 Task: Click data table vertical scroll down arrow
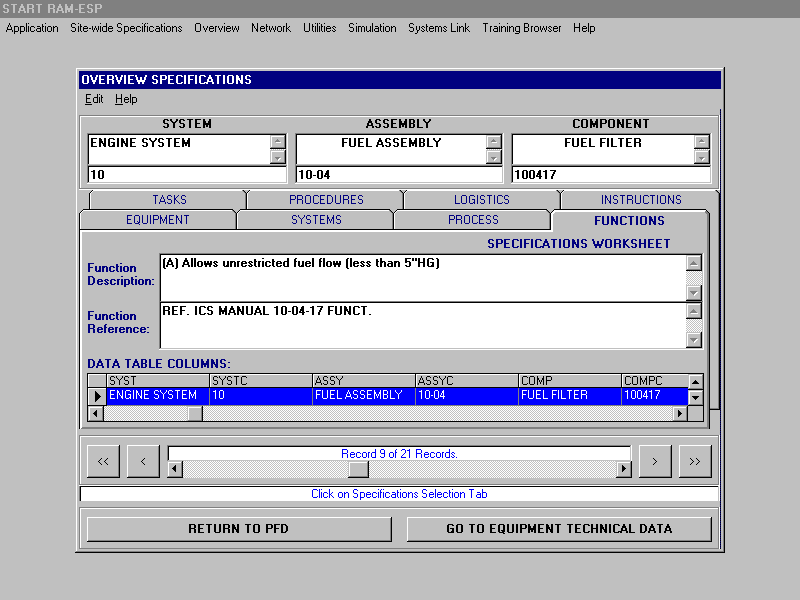695,396
